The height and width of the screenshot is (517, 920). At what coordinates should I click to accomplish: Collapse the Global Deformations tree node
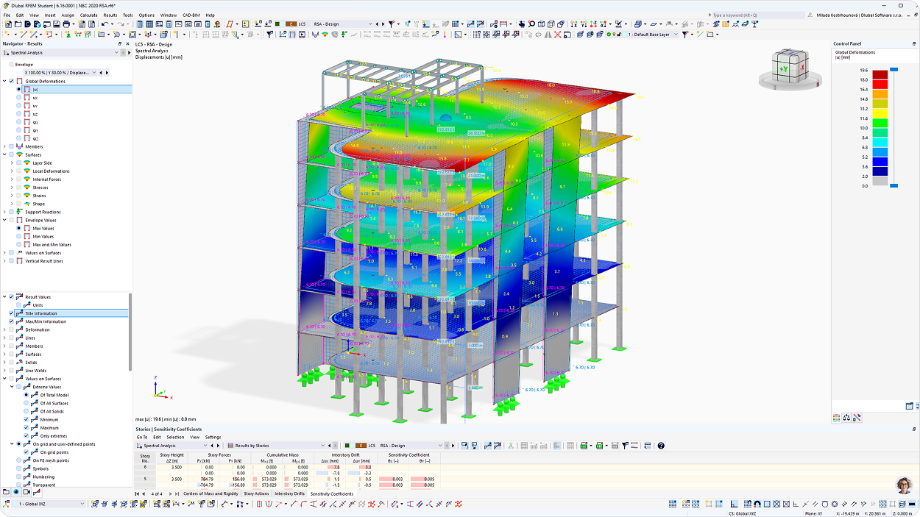[x=5, y=81]
